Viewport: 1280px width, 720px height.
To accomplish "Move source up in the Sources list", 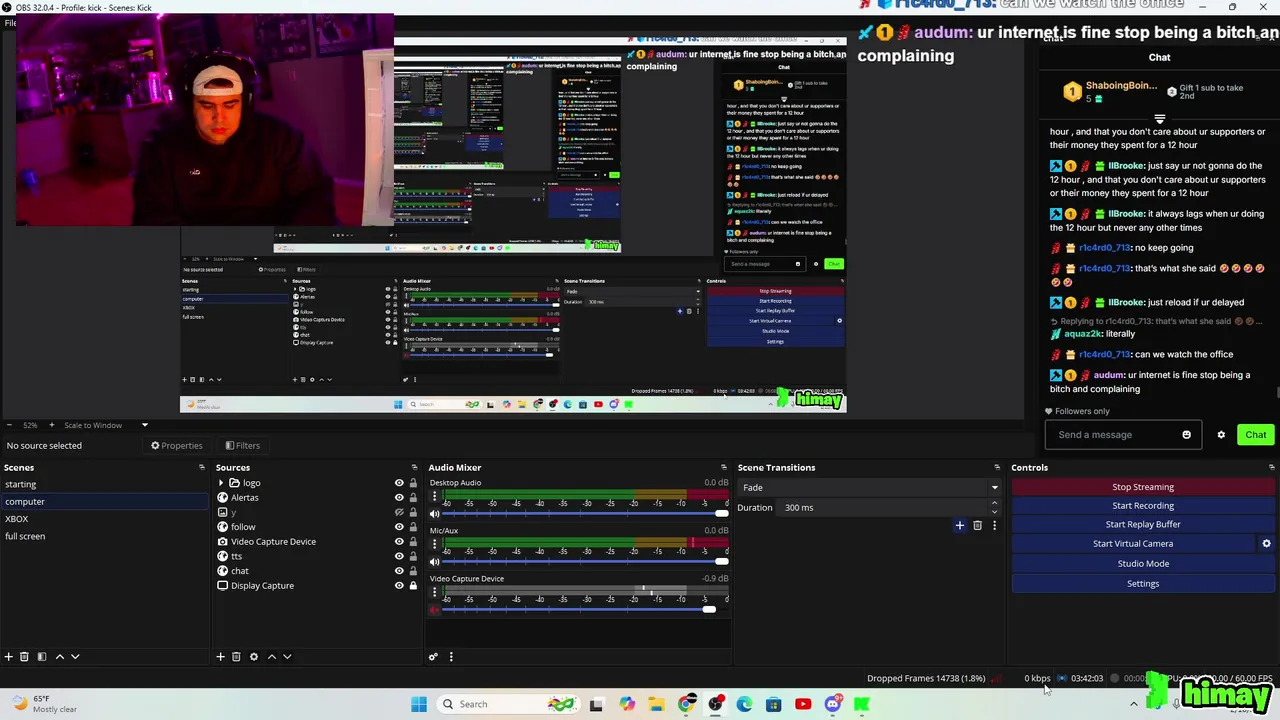I will (271, 657).
